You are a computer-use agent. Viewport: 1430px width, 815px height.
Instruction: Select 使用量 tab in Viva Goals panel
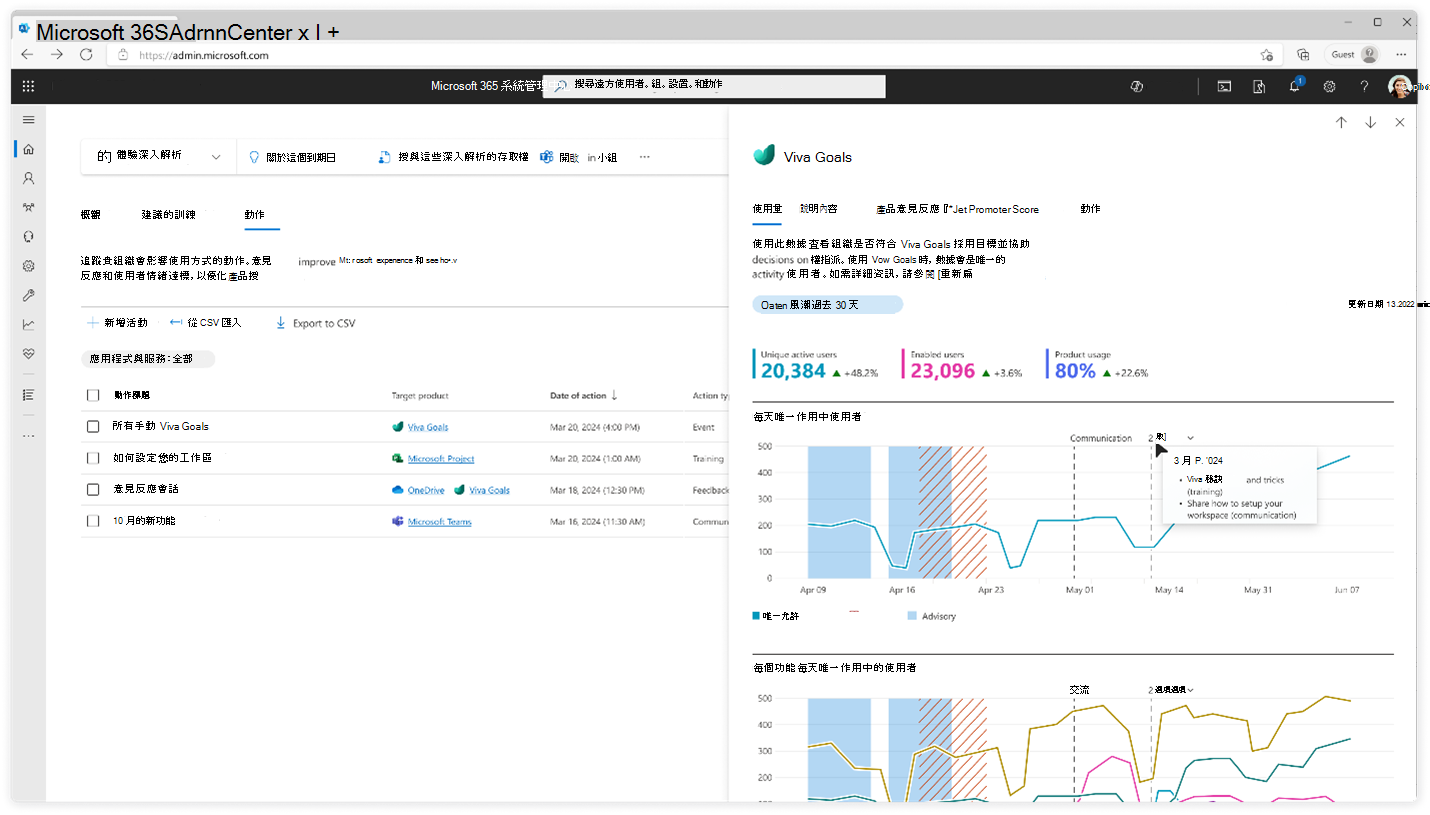[767, 209]
